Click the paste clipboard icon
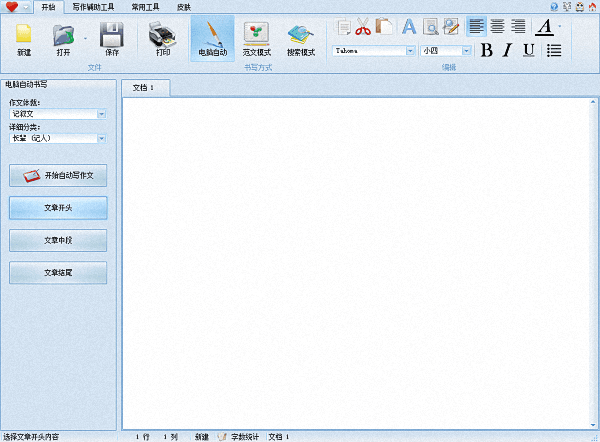 click(383, 27)
